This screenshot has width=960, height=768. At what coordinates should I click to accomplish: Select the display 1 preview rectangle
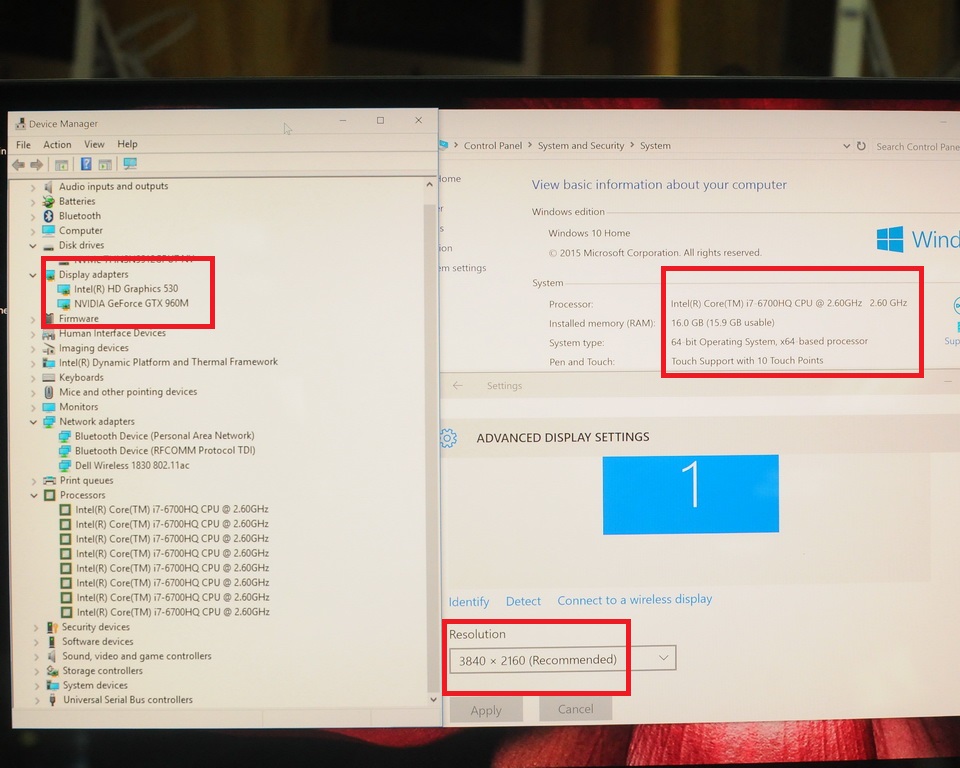(x=691, y=494)
